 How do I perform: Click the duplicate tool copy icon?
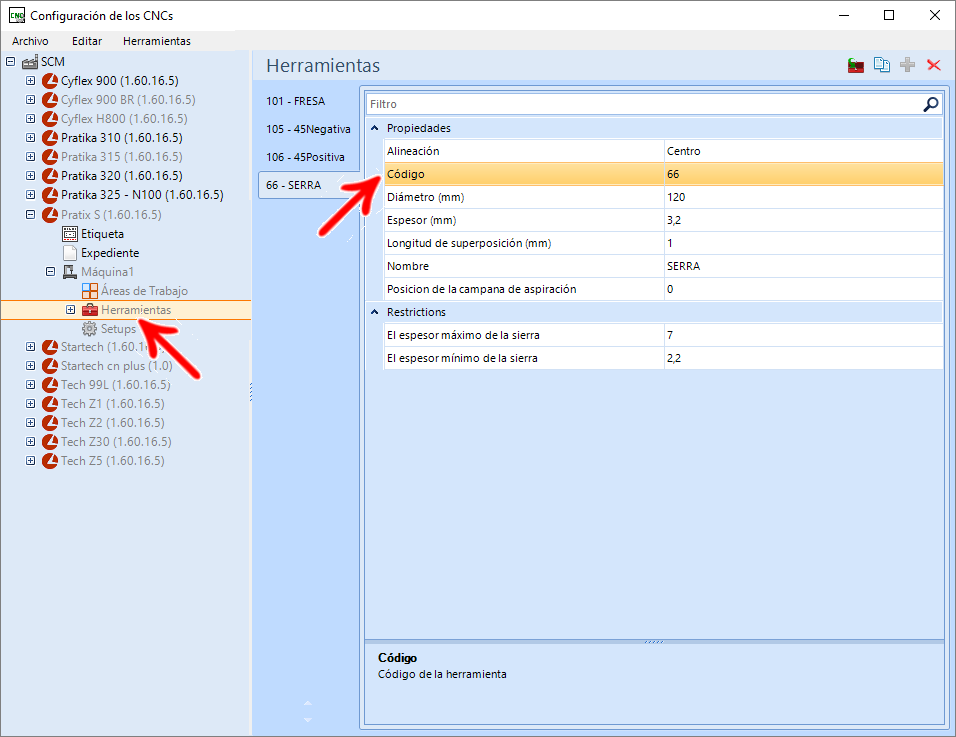click(882, 65)
